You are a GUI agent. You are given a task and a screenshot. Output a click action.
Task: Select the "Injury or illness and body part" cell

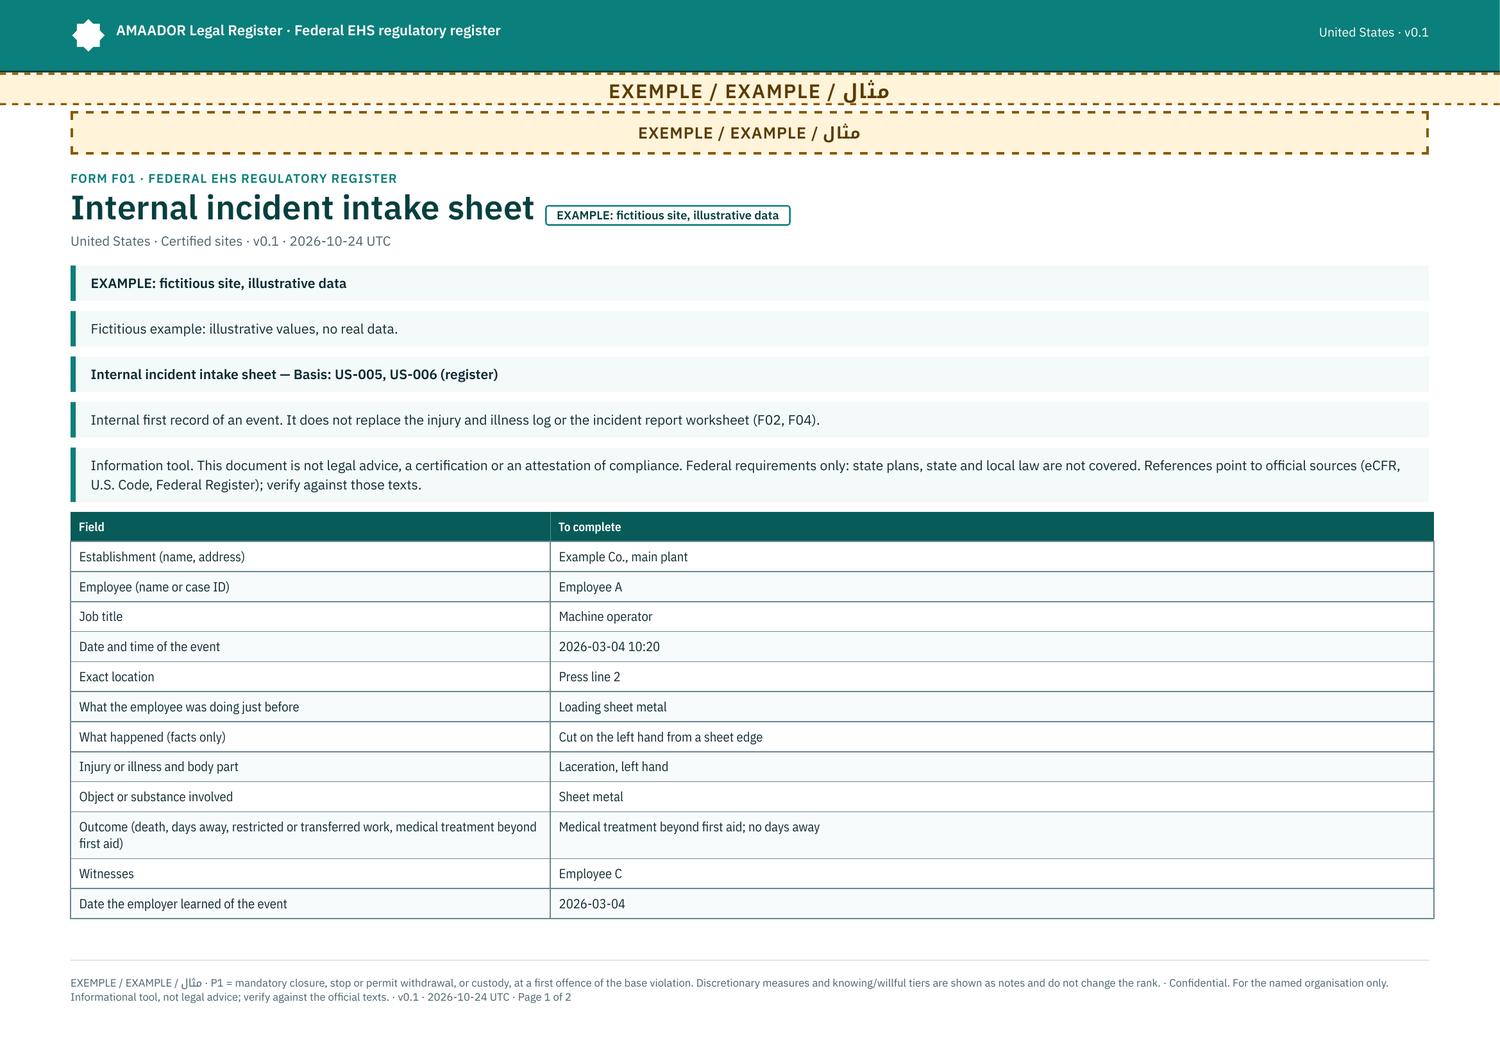310,767
